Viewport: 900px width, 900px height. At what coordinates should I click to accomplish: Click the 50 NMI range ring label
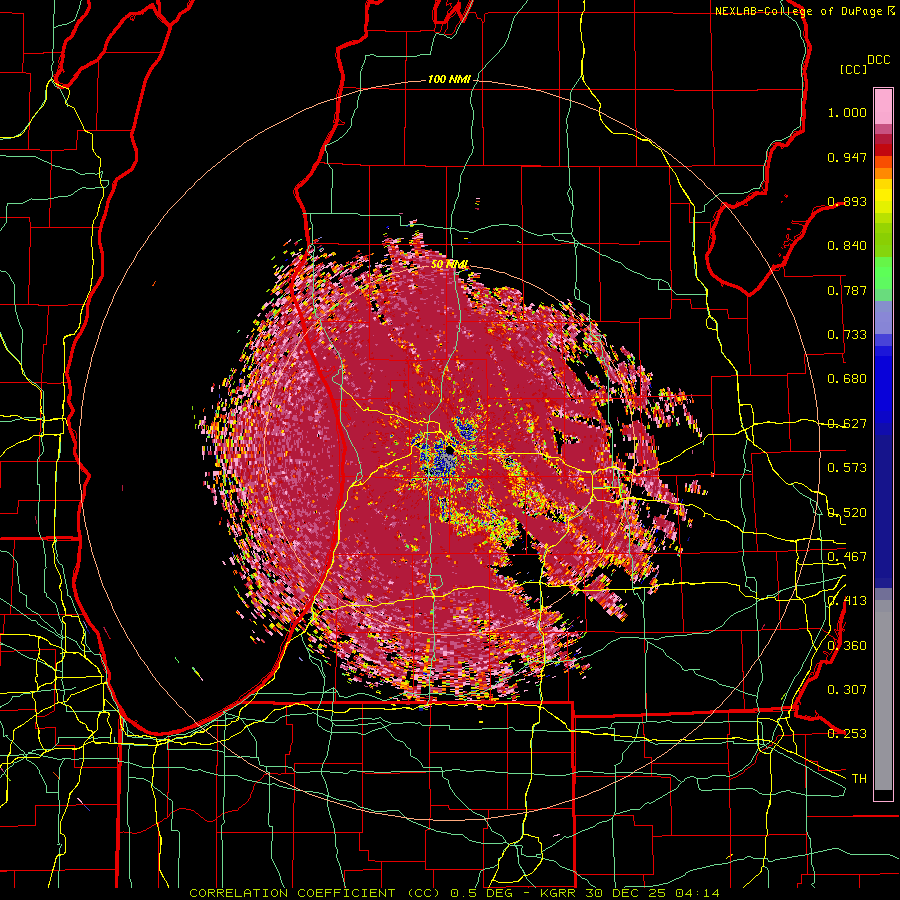(x=449, y=265)
